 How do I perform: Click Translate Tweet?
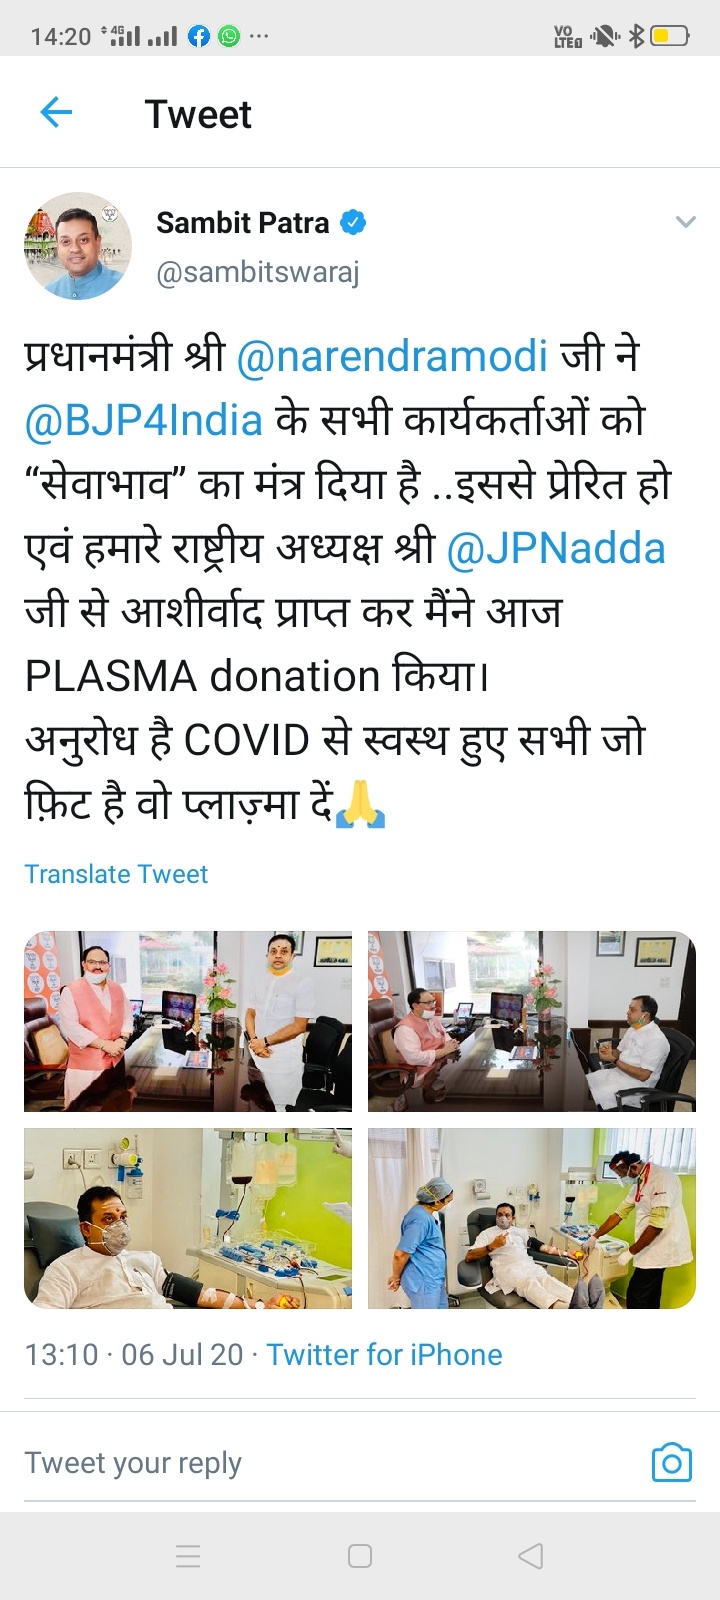[116, 874]
